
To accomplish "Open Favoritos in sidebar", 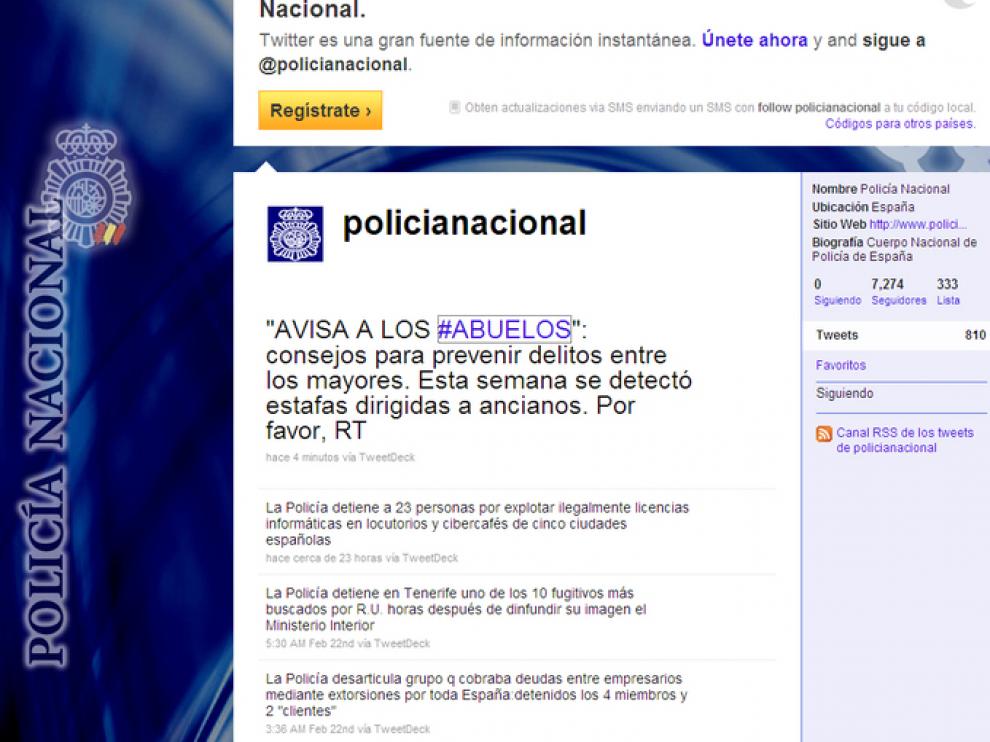I will tap(840, 365).
